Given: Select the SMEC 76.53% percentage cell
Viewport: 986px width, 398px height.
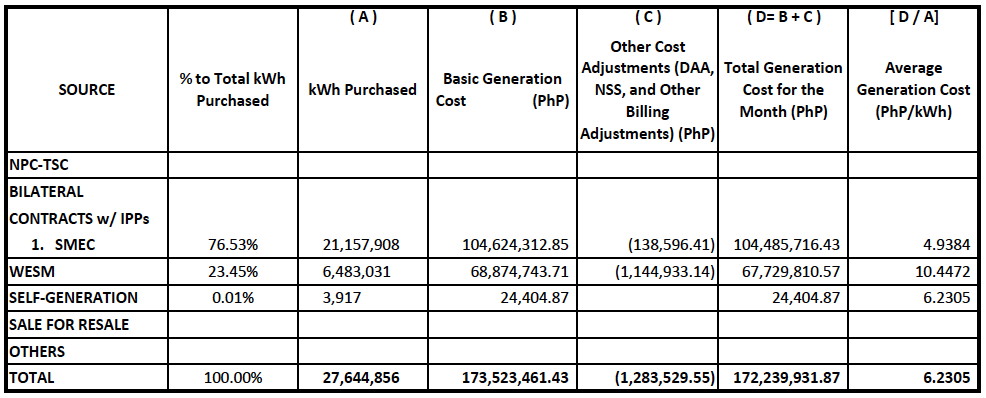Looking at the screenshot, I should (232, 245).
